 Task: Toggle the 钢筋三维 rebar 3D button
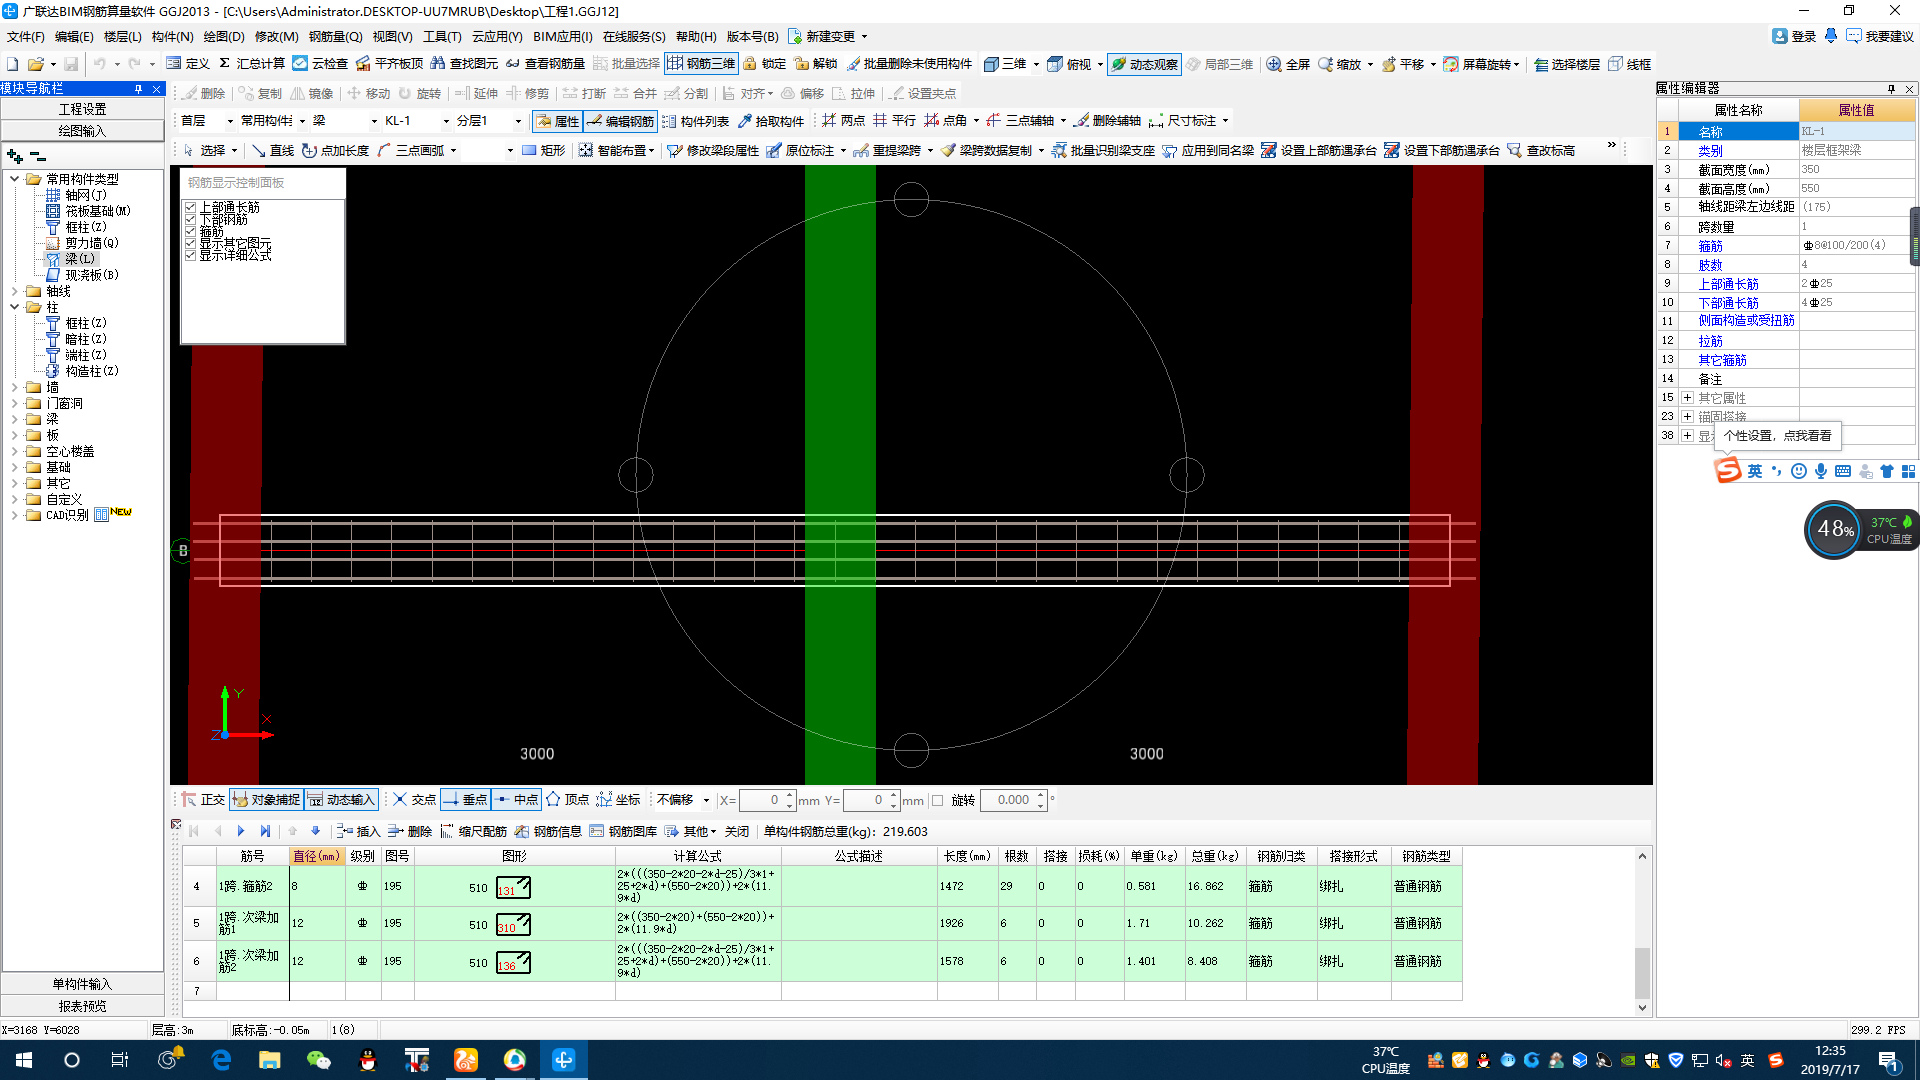(701, 64)
